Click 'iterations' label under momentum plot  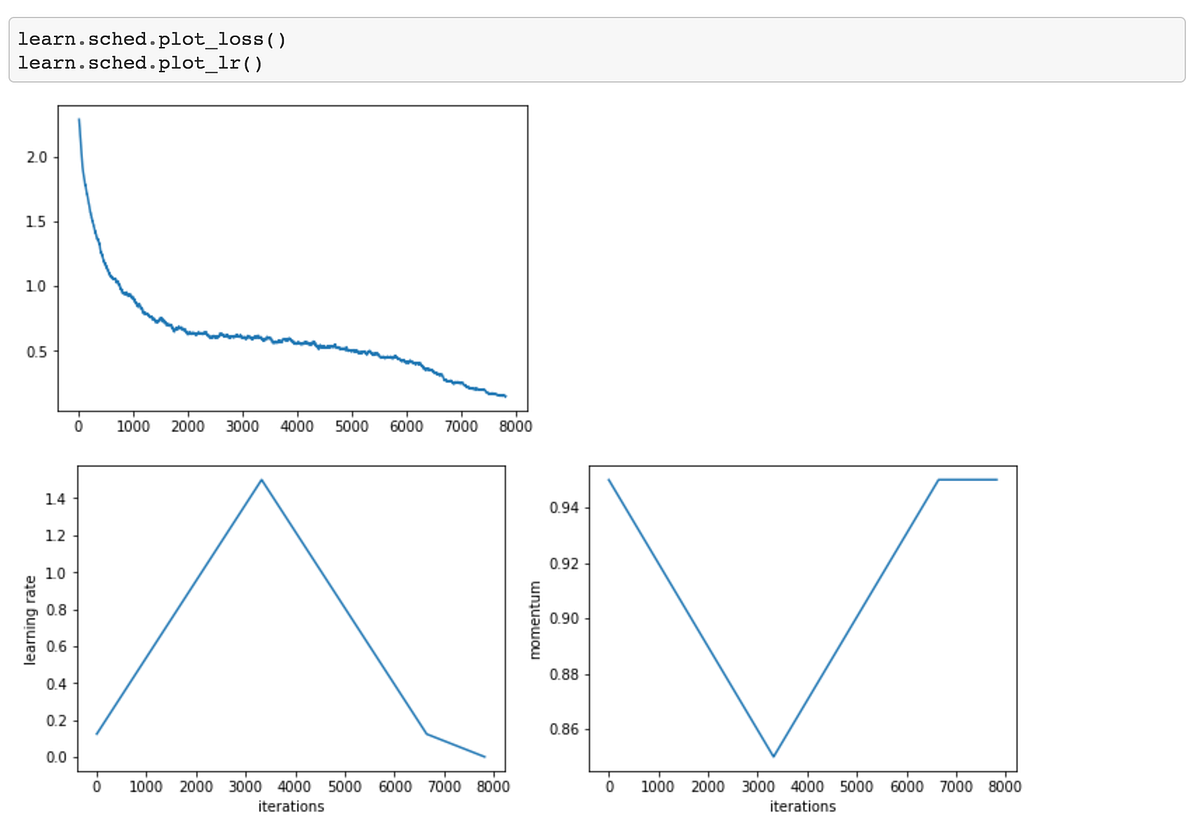pyautogui.click(x=803, y=806)
